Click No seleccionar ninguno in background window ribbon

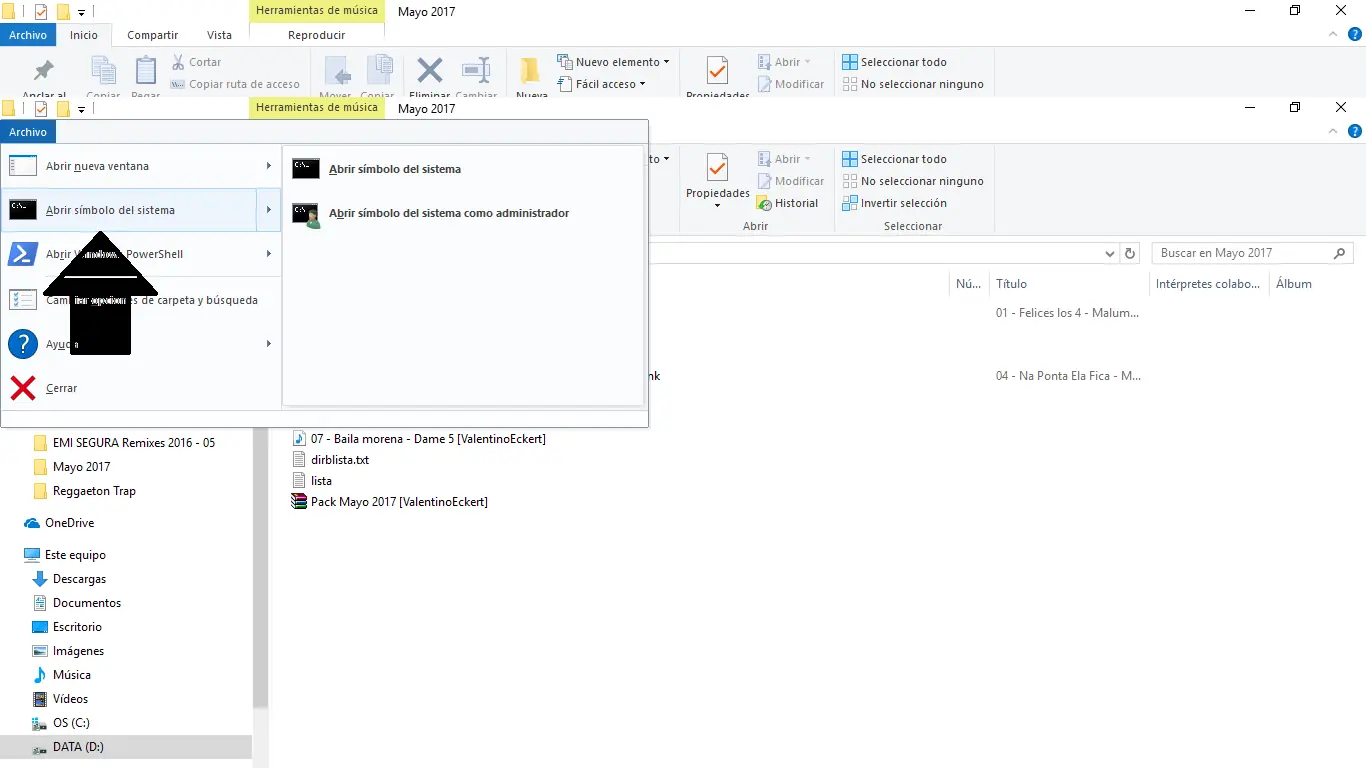click(x=912, y=84)
